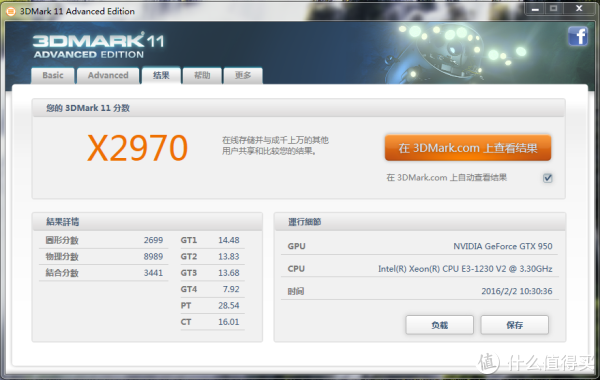This screenshot has width=600, height=380.
Task: Select the graphics score value 2699
Action: [x=153, y=240]
